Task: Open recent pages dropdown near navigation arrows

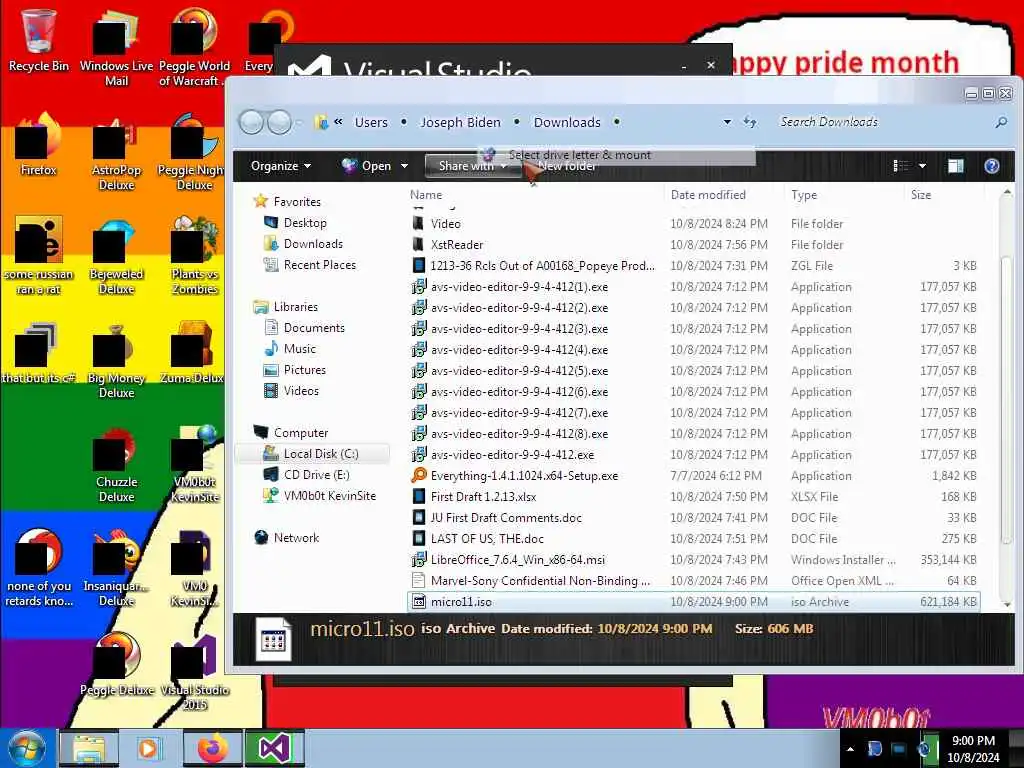Action: [x=299, y=122]
